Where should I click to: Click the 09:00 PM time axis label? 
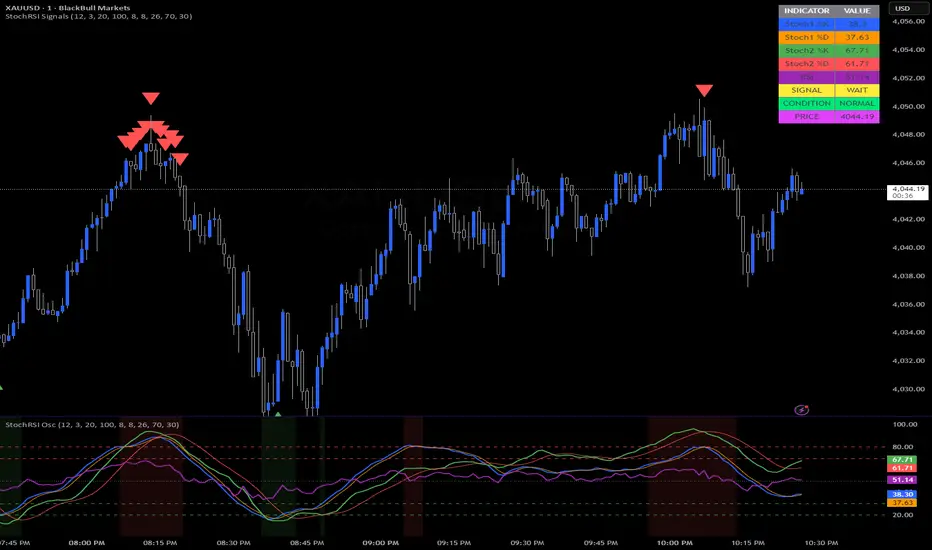tap(381, 543)
